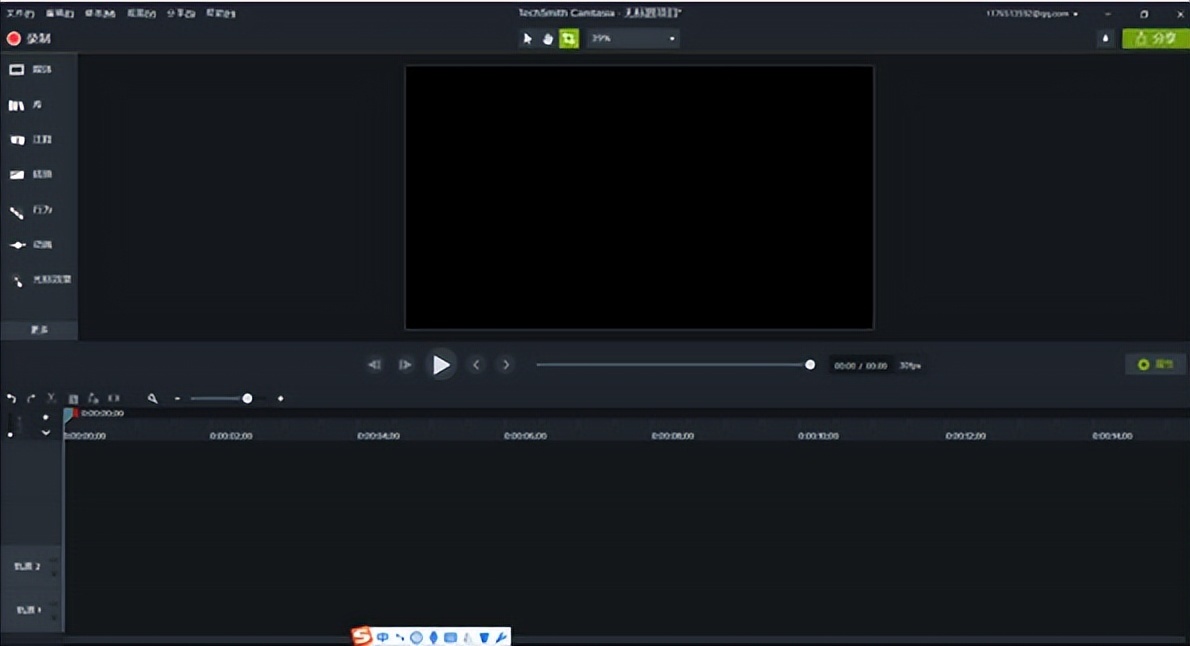Select the arrow Edit mode tool
This screenshot has height=646, width=1190.
coord(527,39)
